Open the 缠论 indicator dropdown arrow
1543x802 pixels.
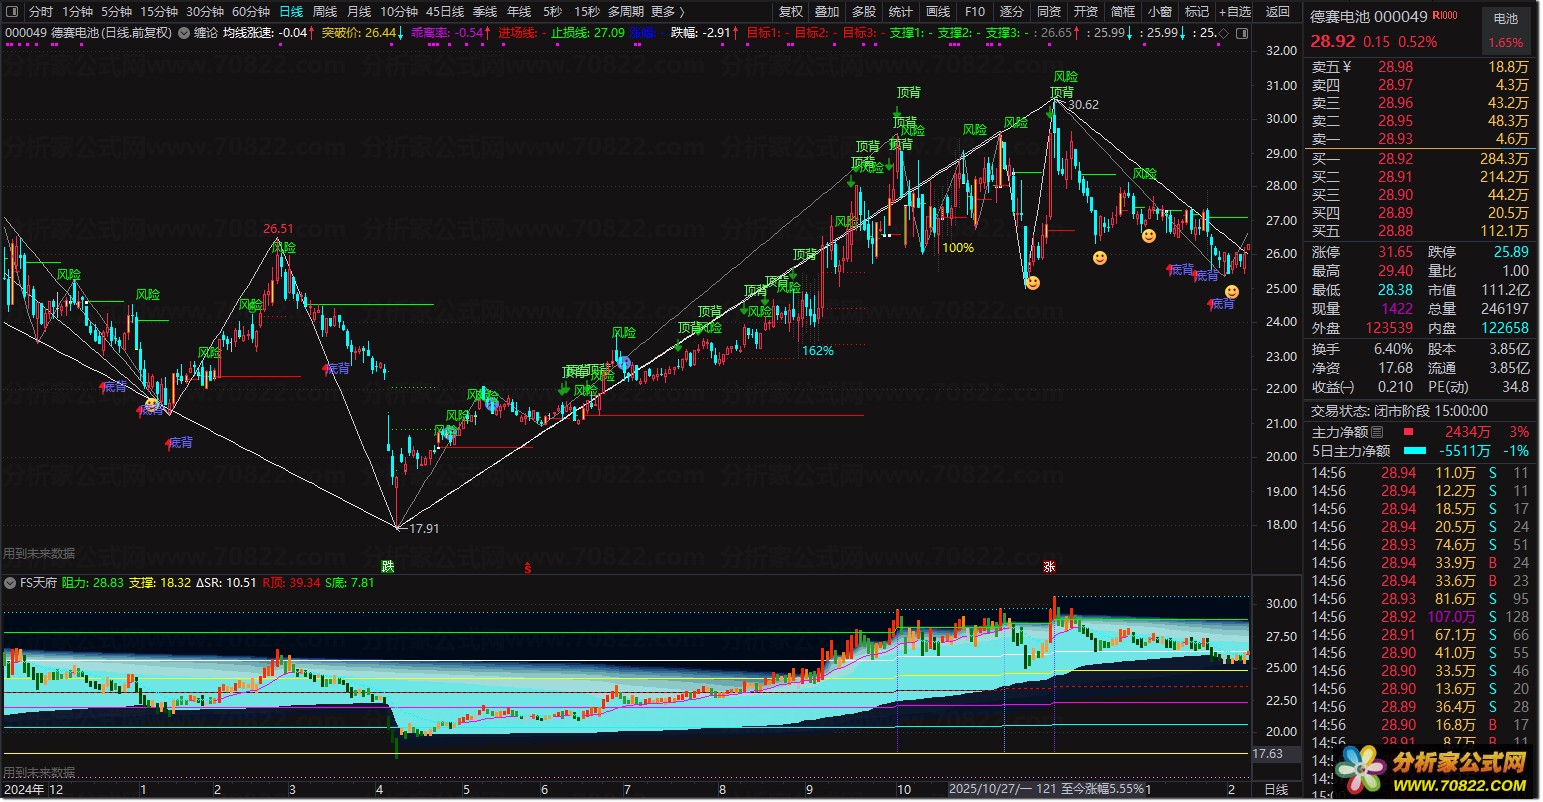point(185,33)
